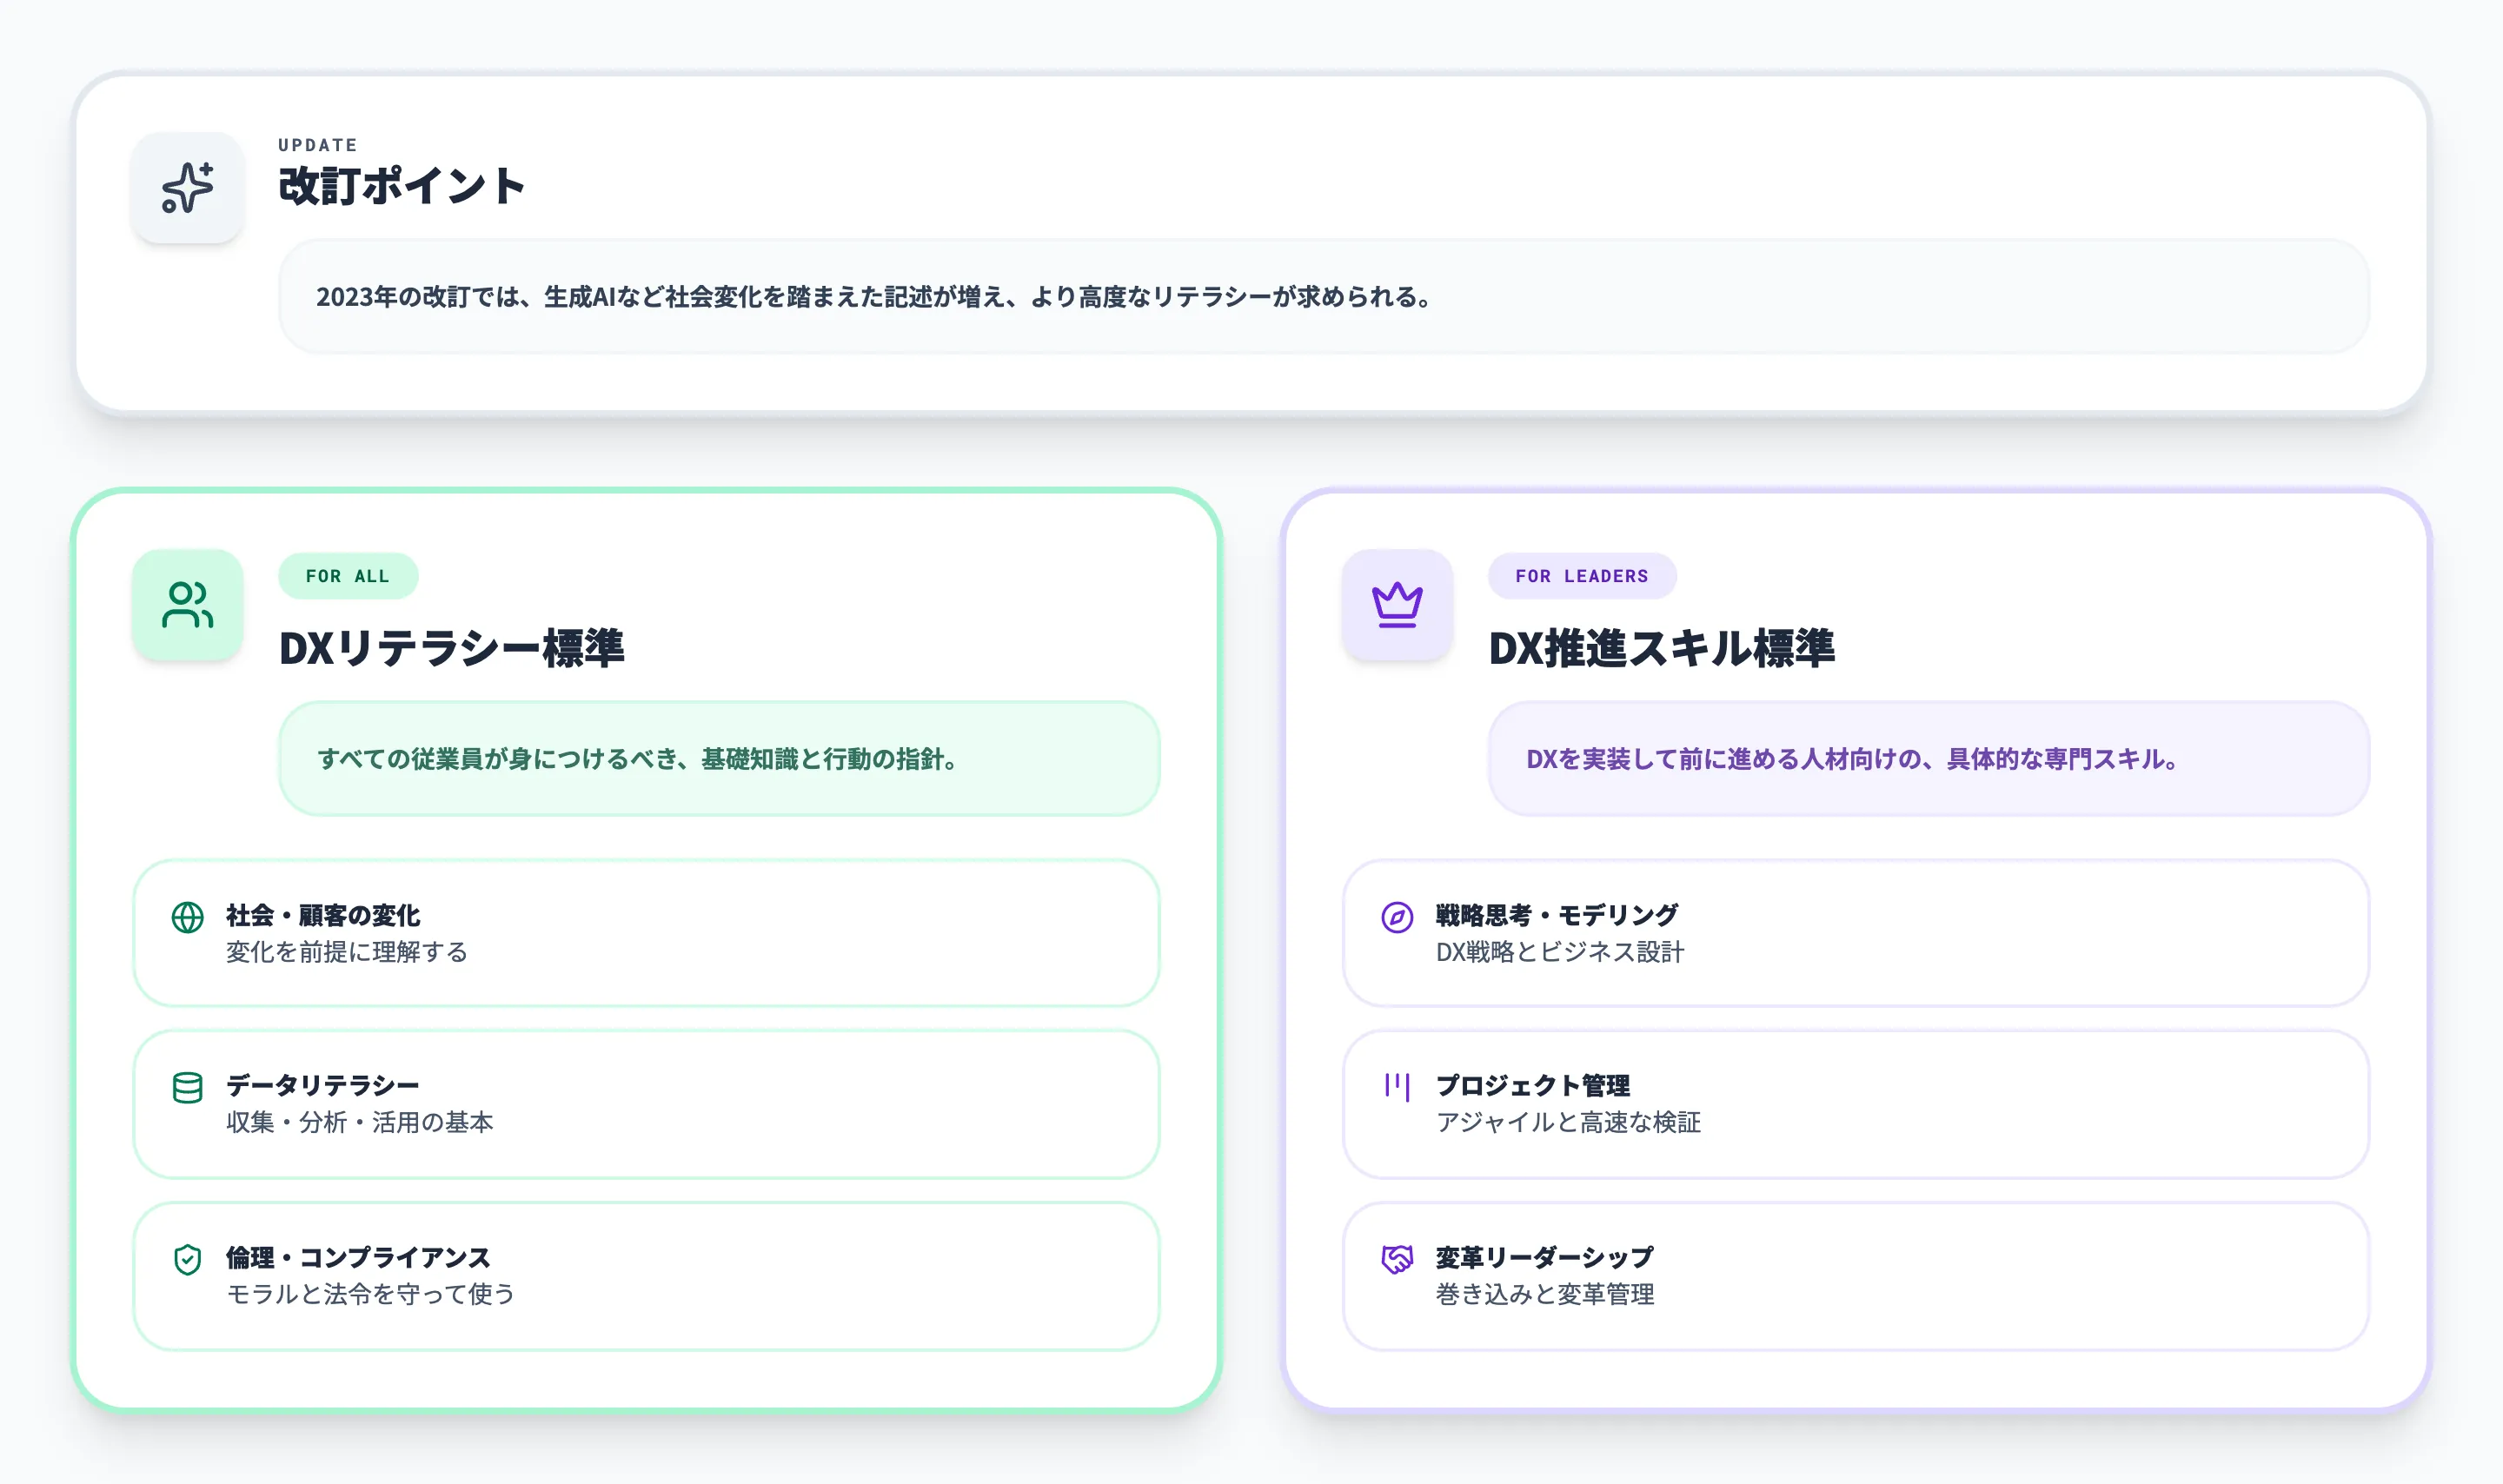The height and width of the screenshot is (1484, 2503).
Task: Select the shield-check icon for 倫理・コンプライアンス
Action: [x=188, y=1260]
